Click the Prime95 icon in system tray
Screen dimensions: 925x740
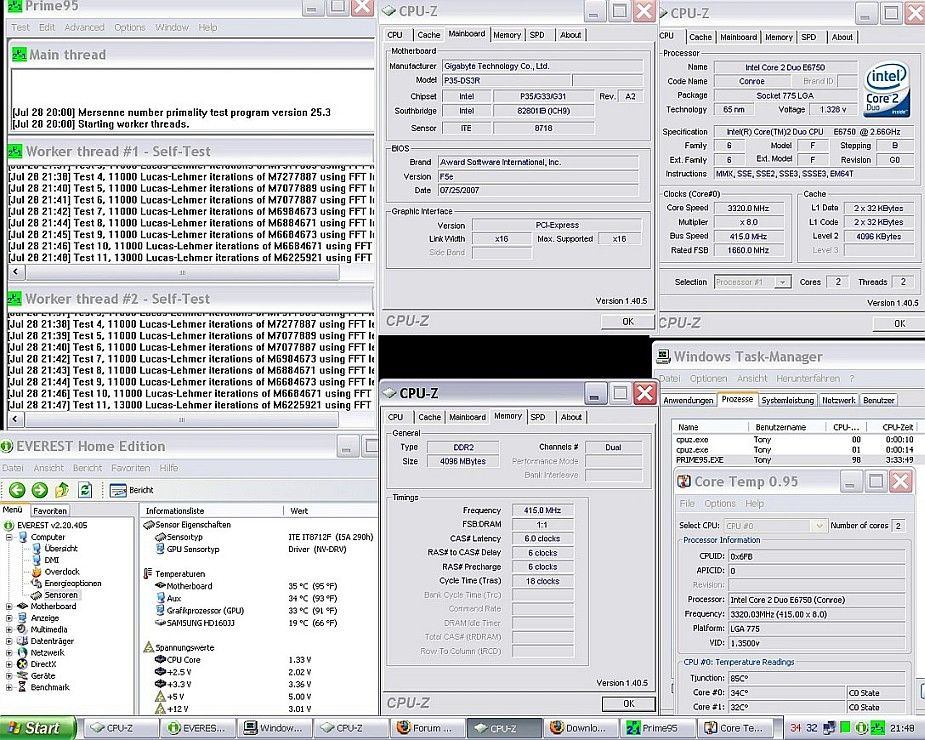click(x=877, y=728)
